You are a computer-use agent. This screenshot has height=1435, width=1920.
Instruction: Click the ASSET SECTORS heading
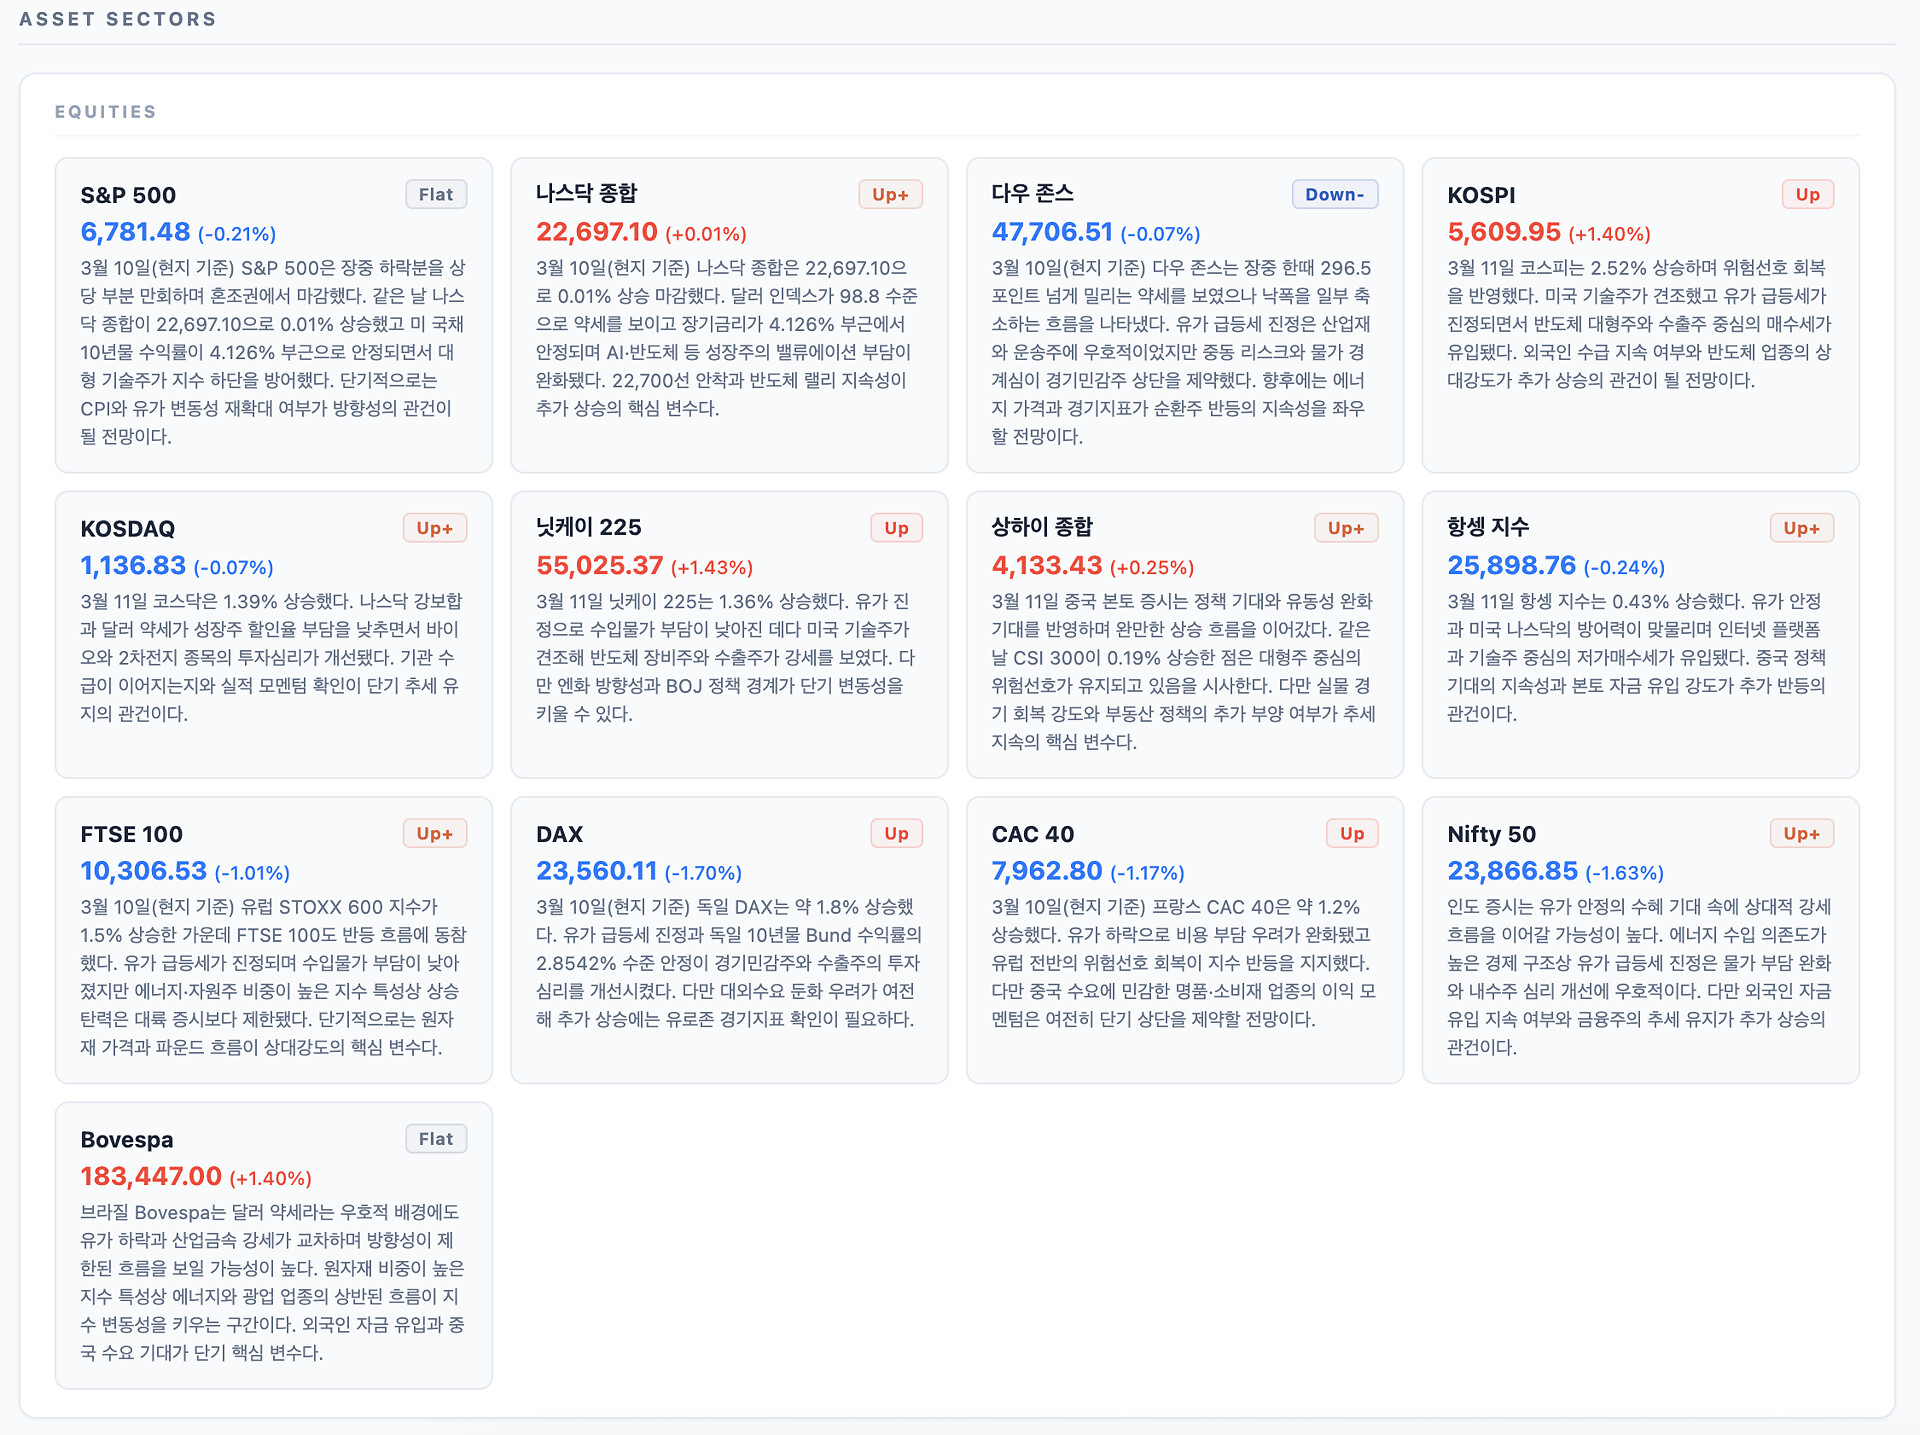coord(118,19)
